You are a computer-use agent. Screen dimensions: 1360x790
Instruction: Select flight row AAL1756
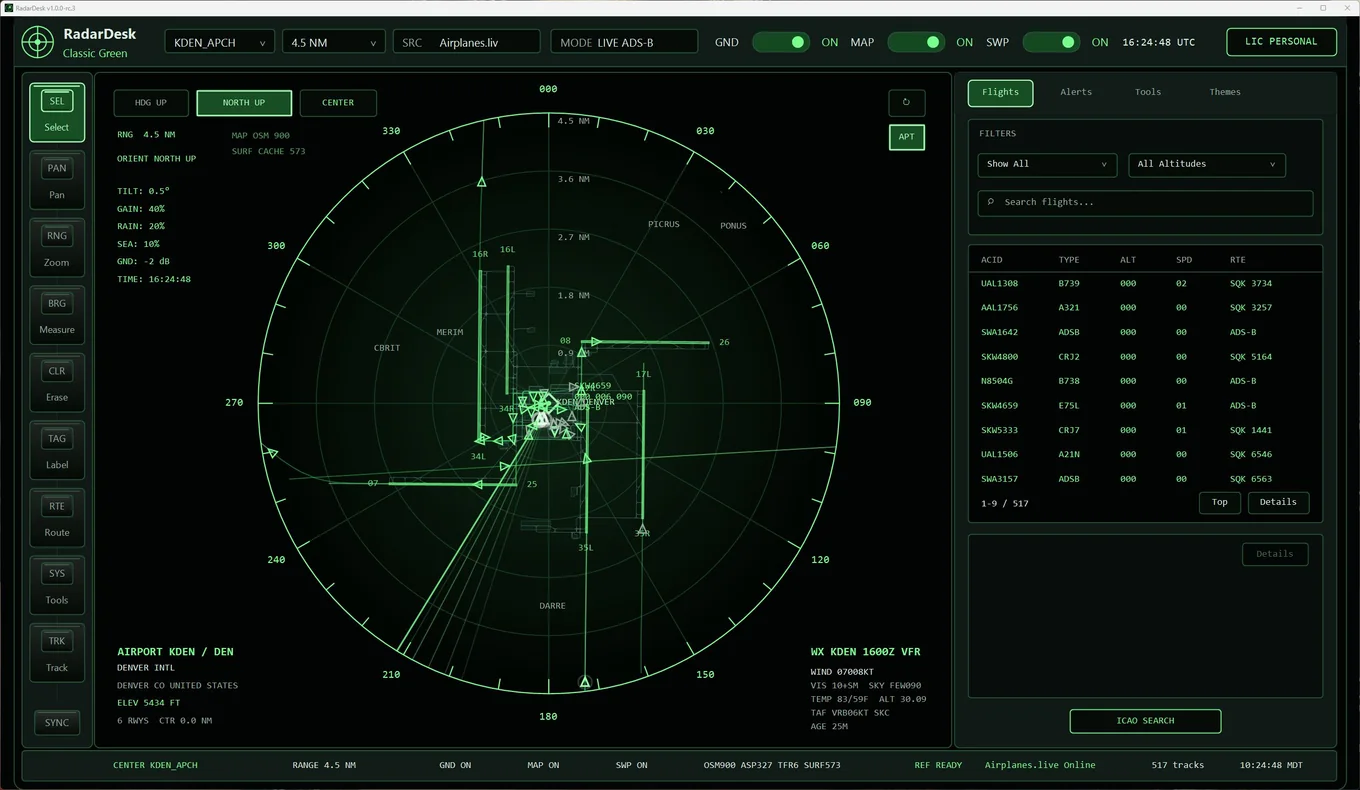click(x=1145, y=308)
